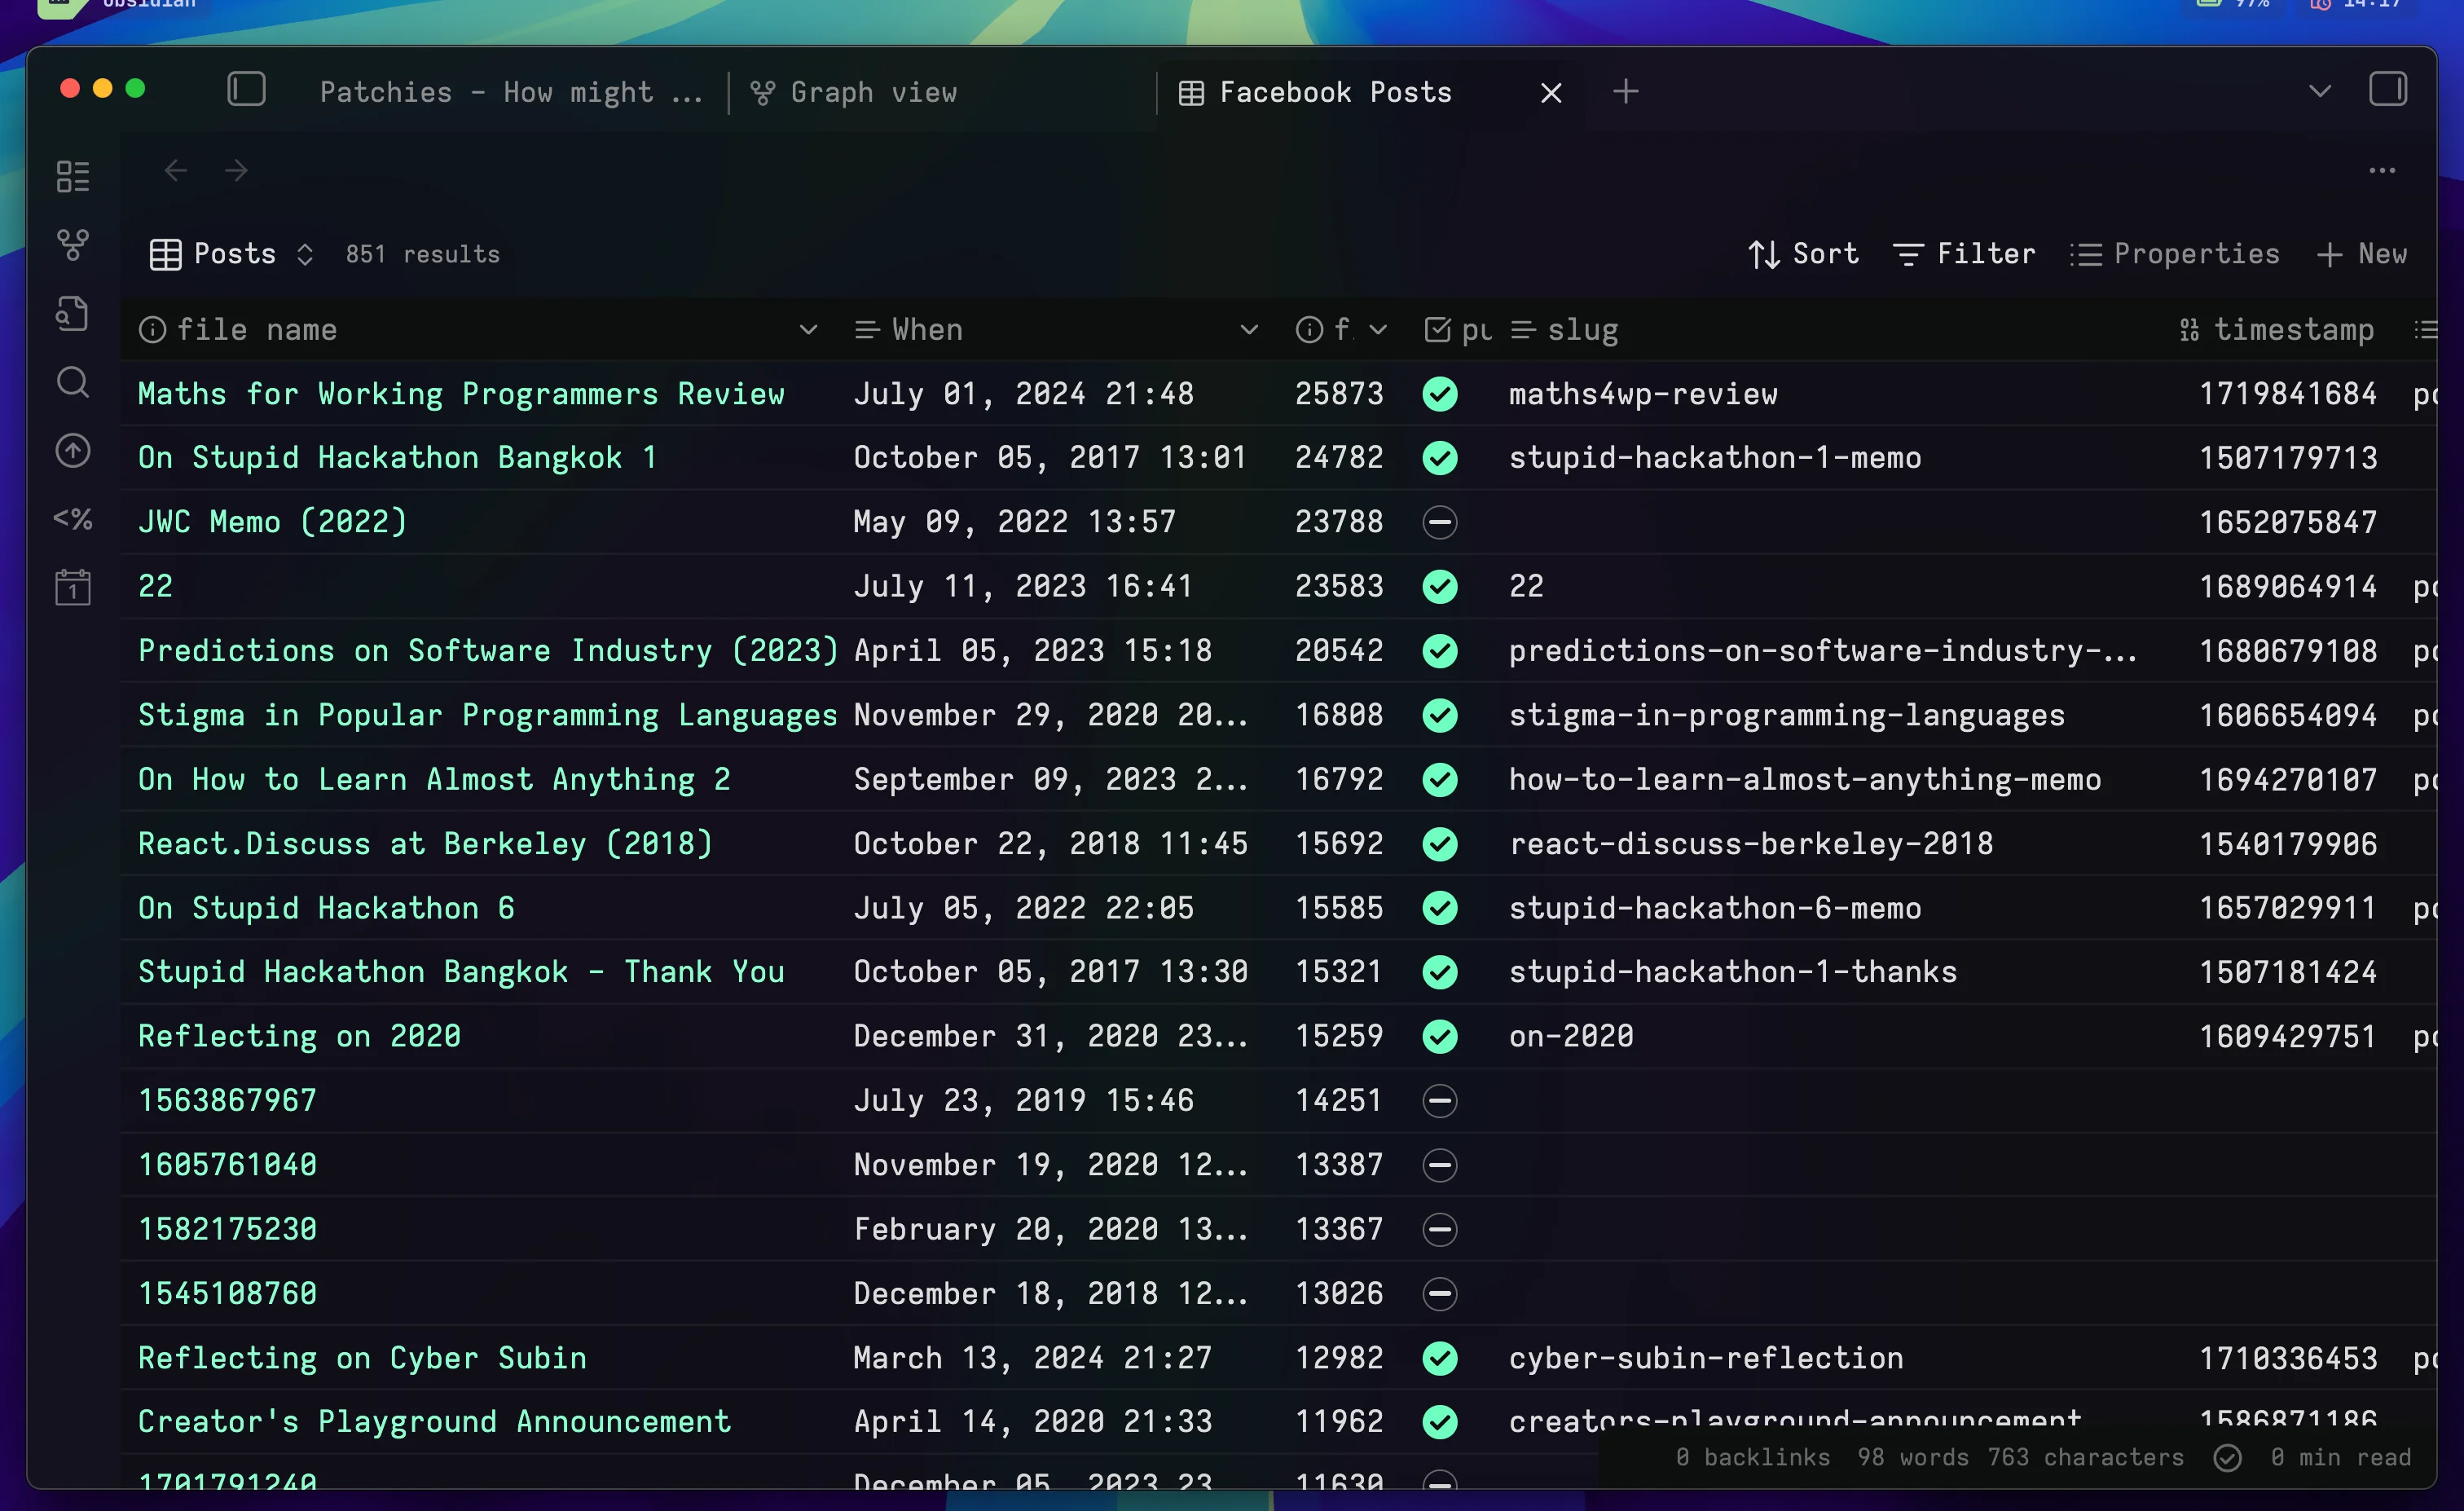Click the slug cell of On Stupid Hackathon 6
The width and height of the screenshot is (2464, 1511).
[1714, 908]
